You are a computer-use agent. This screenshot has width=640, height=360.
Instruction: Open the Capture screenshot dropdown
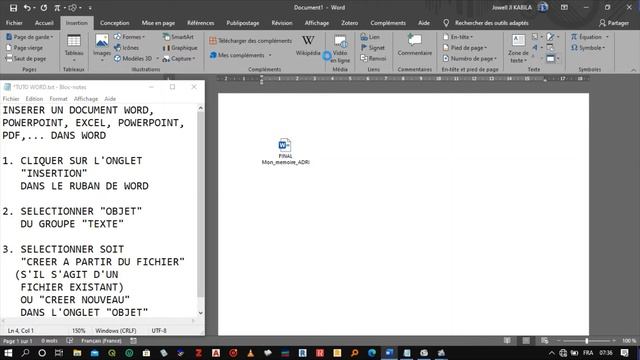point(179,58)
